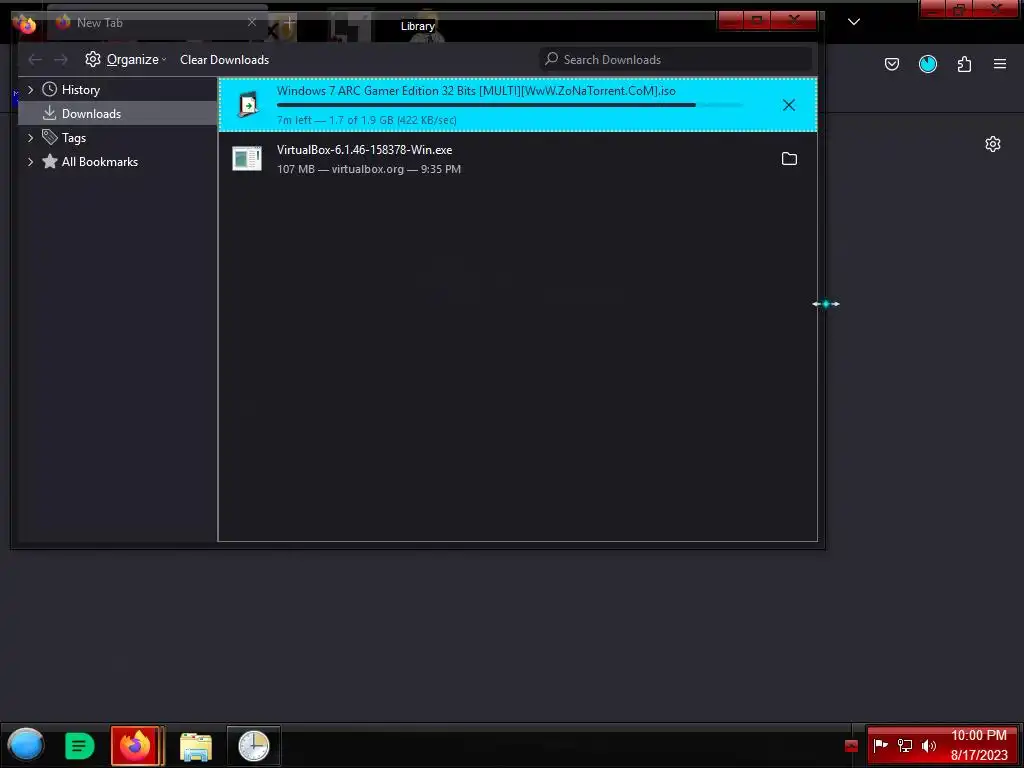Cancel the Windows 7 ARC iso download
The width and height of the screenshot is (1024, 768).
point(789,105)
